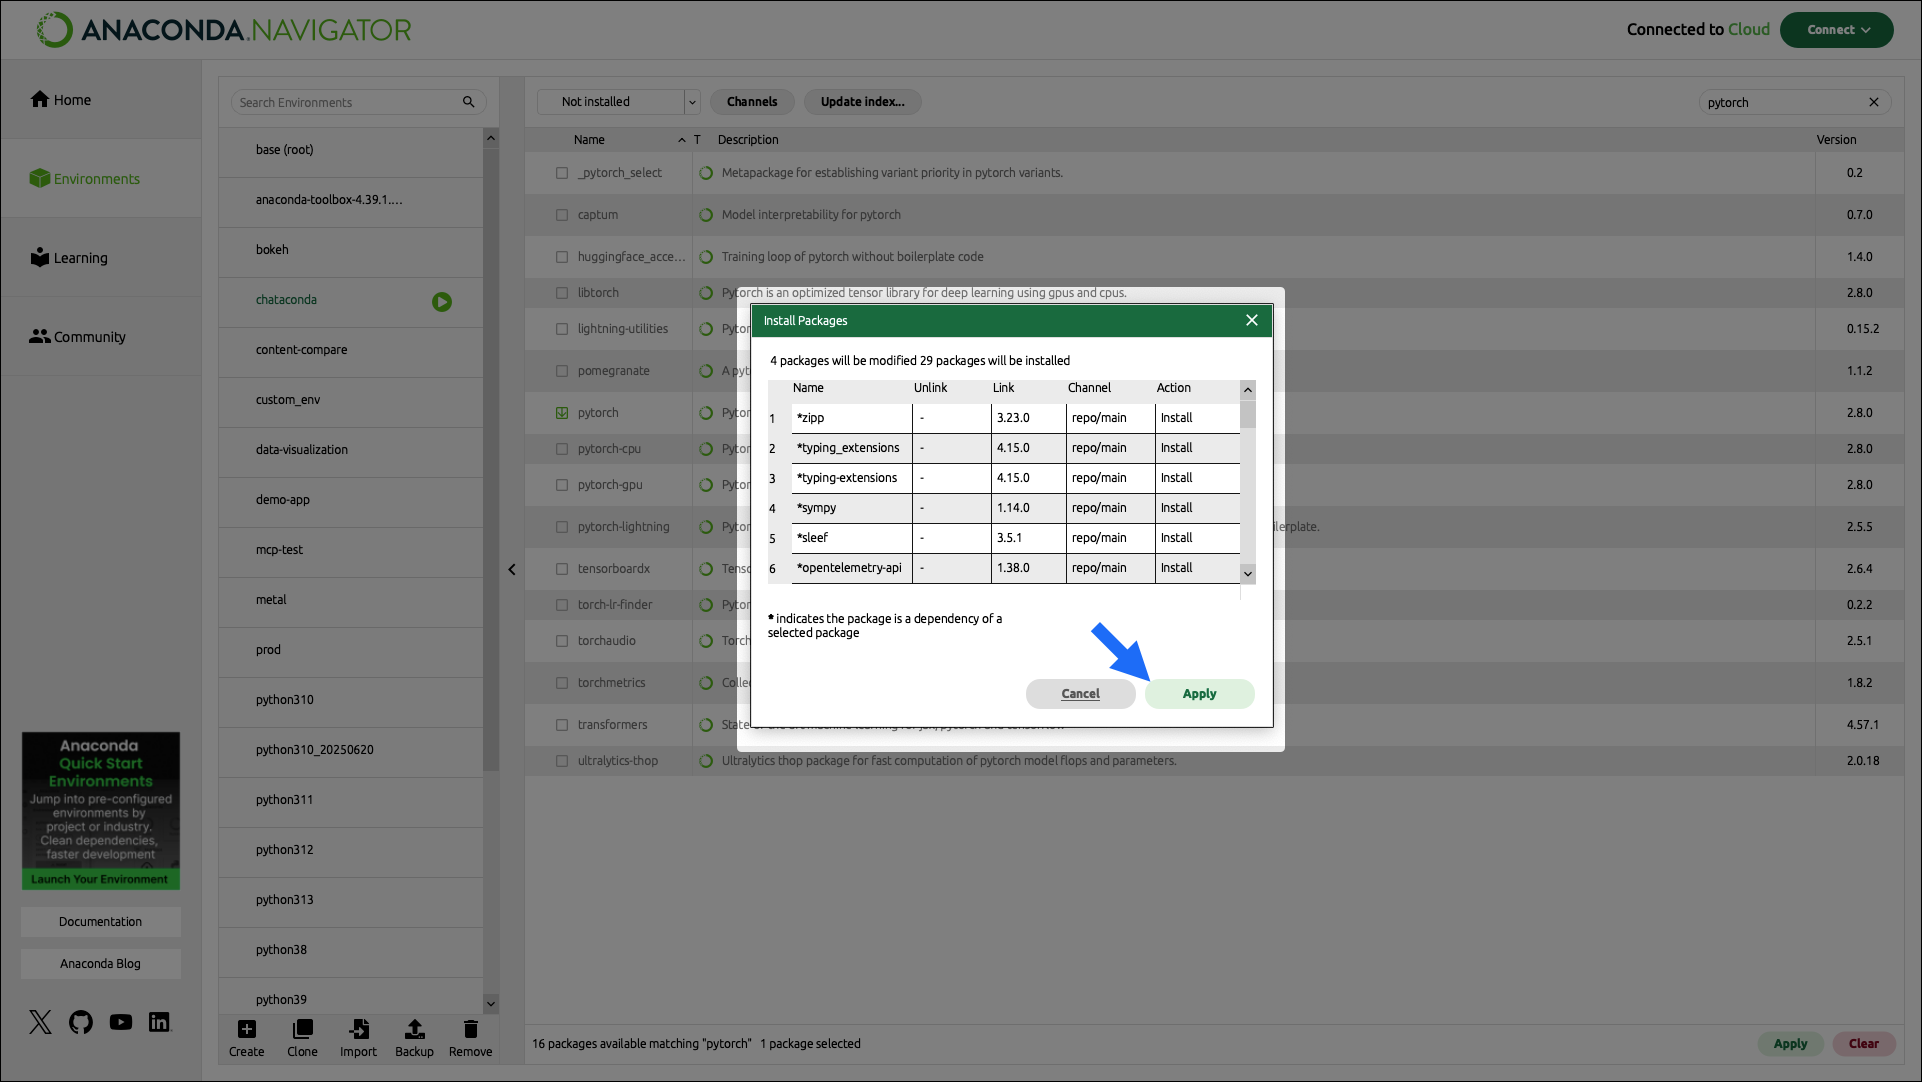The height and width of the screenshot is (1082, 1922).
Task: Cancel the Install Packages dialog
Action: pos(1080,693)
